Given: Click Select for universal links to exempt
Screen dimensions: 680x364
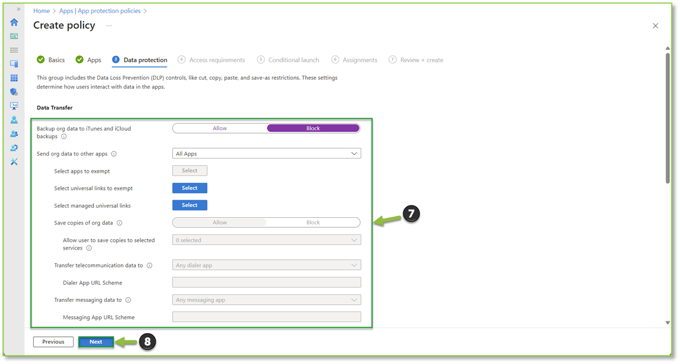Looking at the screenshot, I should pos(190,188).
